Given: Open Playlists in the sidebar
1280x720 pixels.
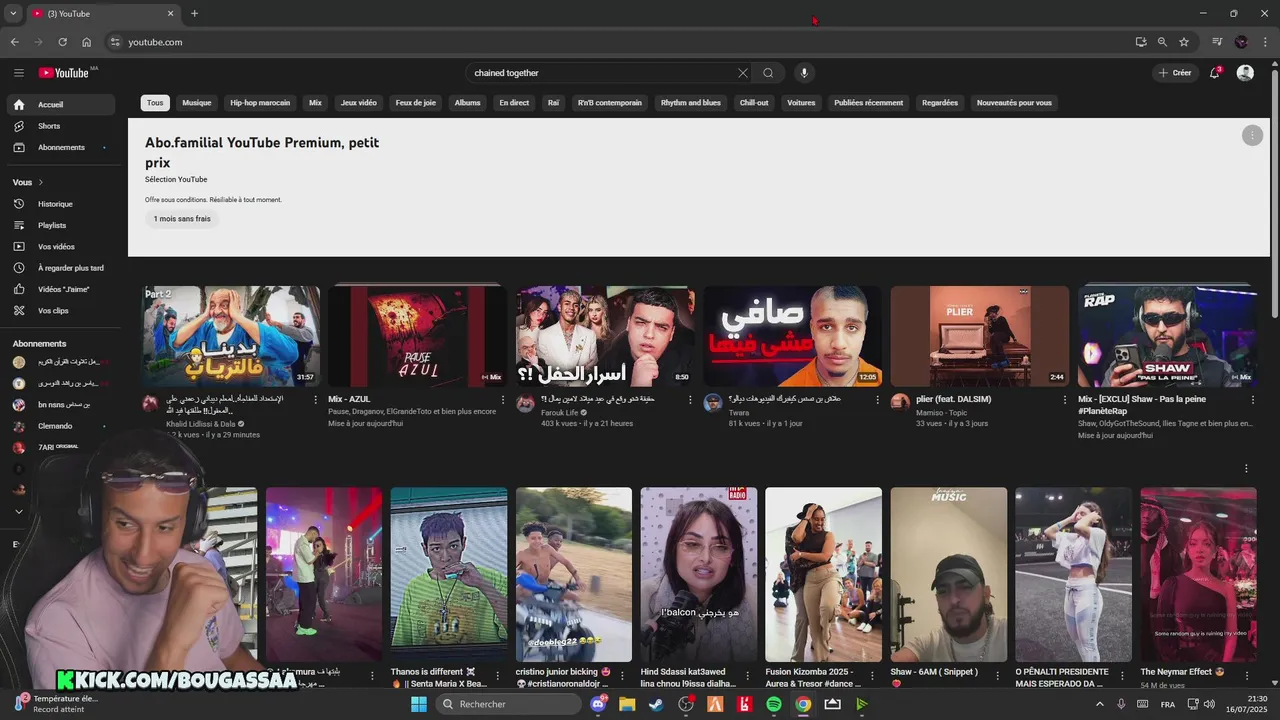Looking at the screenshot, I should 61,225.
